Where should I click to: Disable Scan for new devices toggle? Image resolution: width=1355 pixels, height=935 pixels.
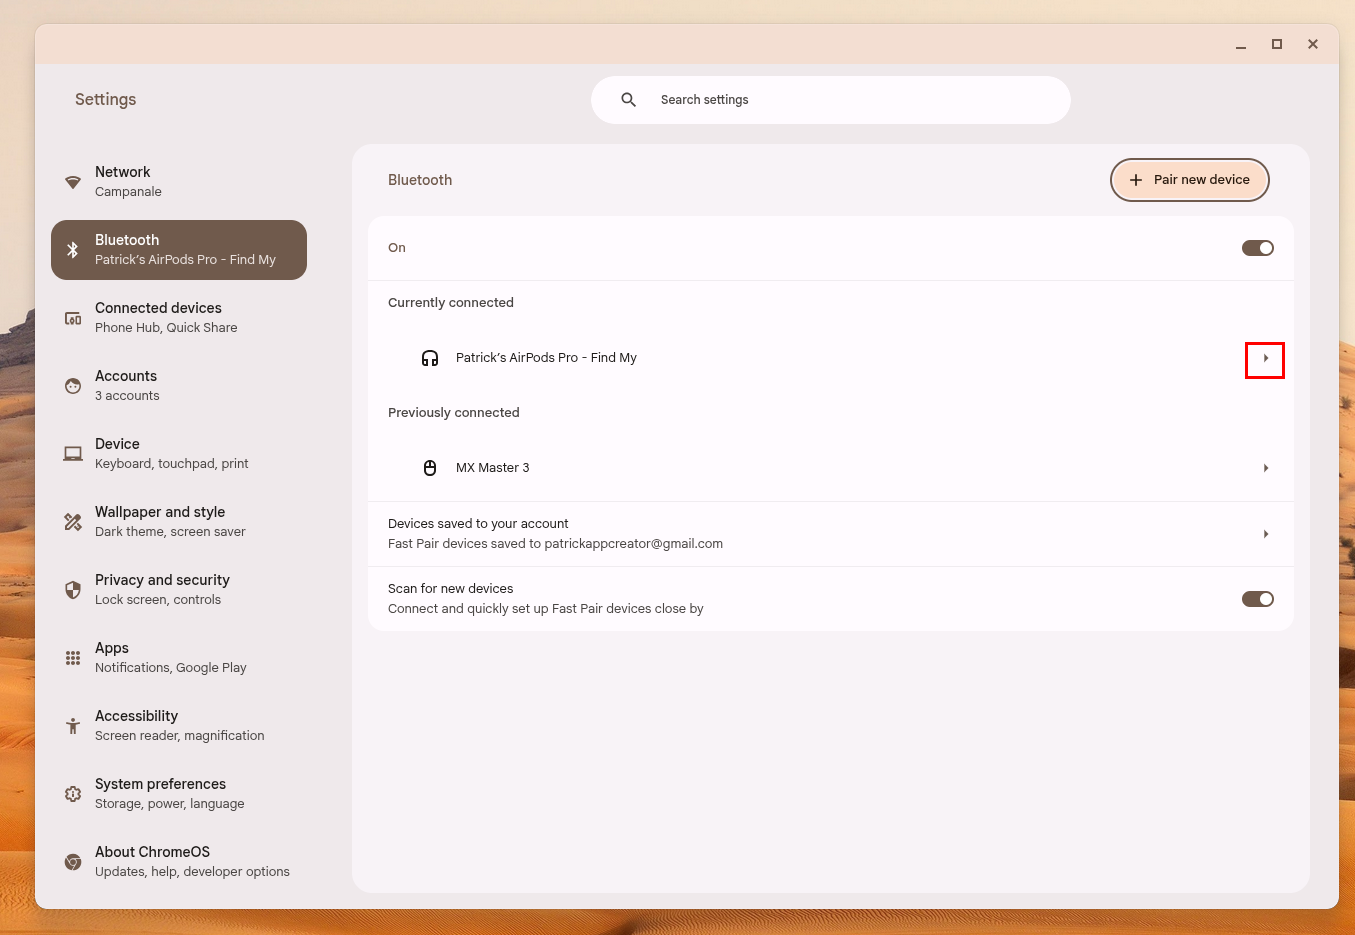[x=1257, y=599]
